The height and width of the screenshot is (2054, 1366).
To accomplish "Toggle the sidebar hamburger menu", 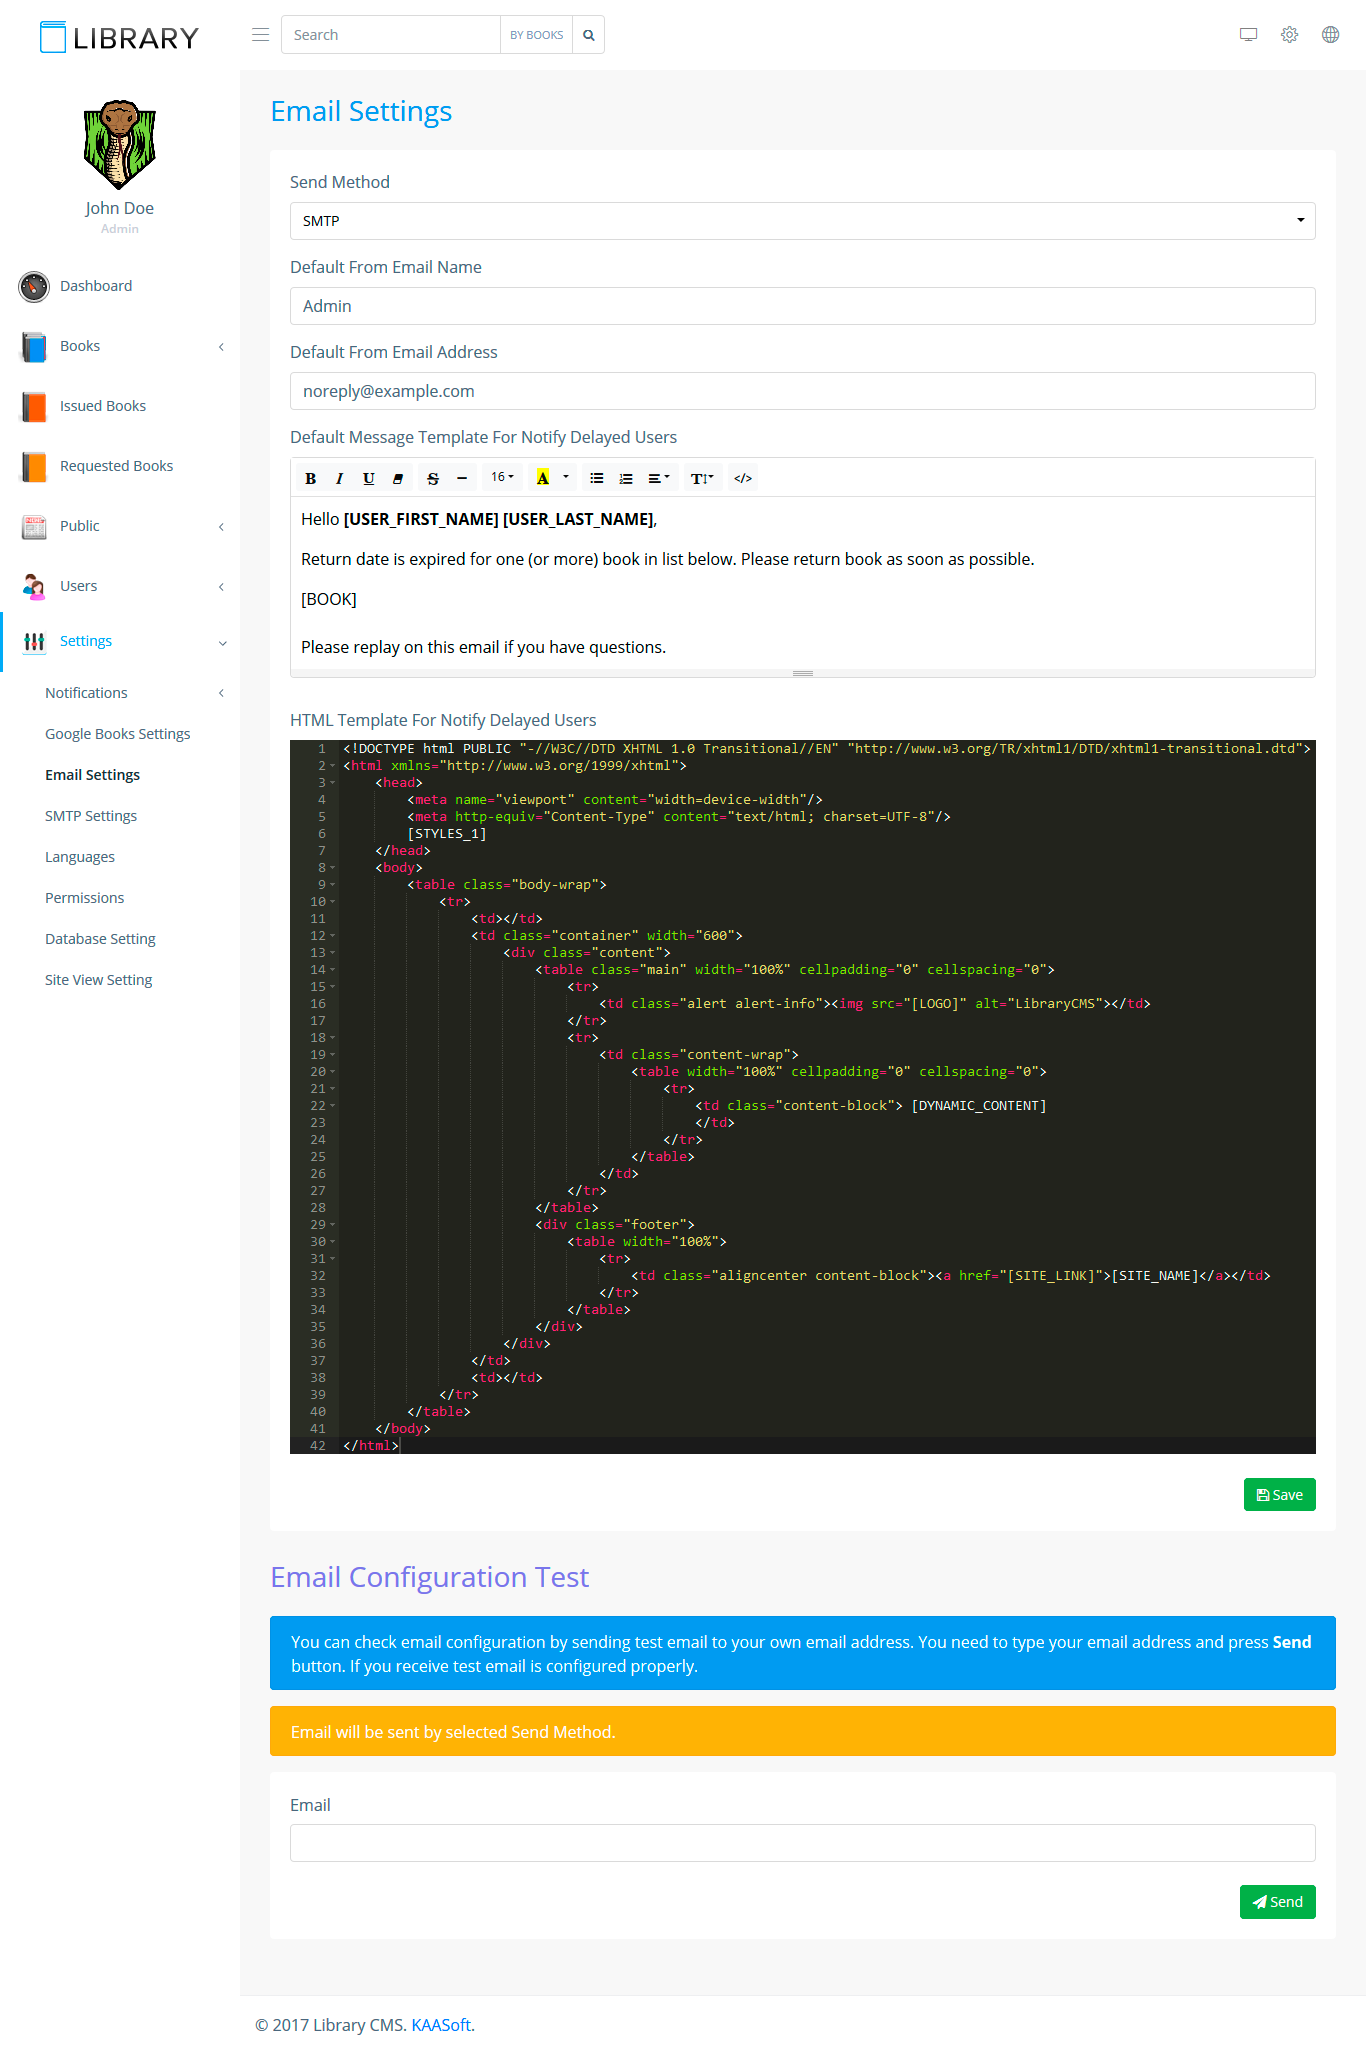I will point(260,35).
